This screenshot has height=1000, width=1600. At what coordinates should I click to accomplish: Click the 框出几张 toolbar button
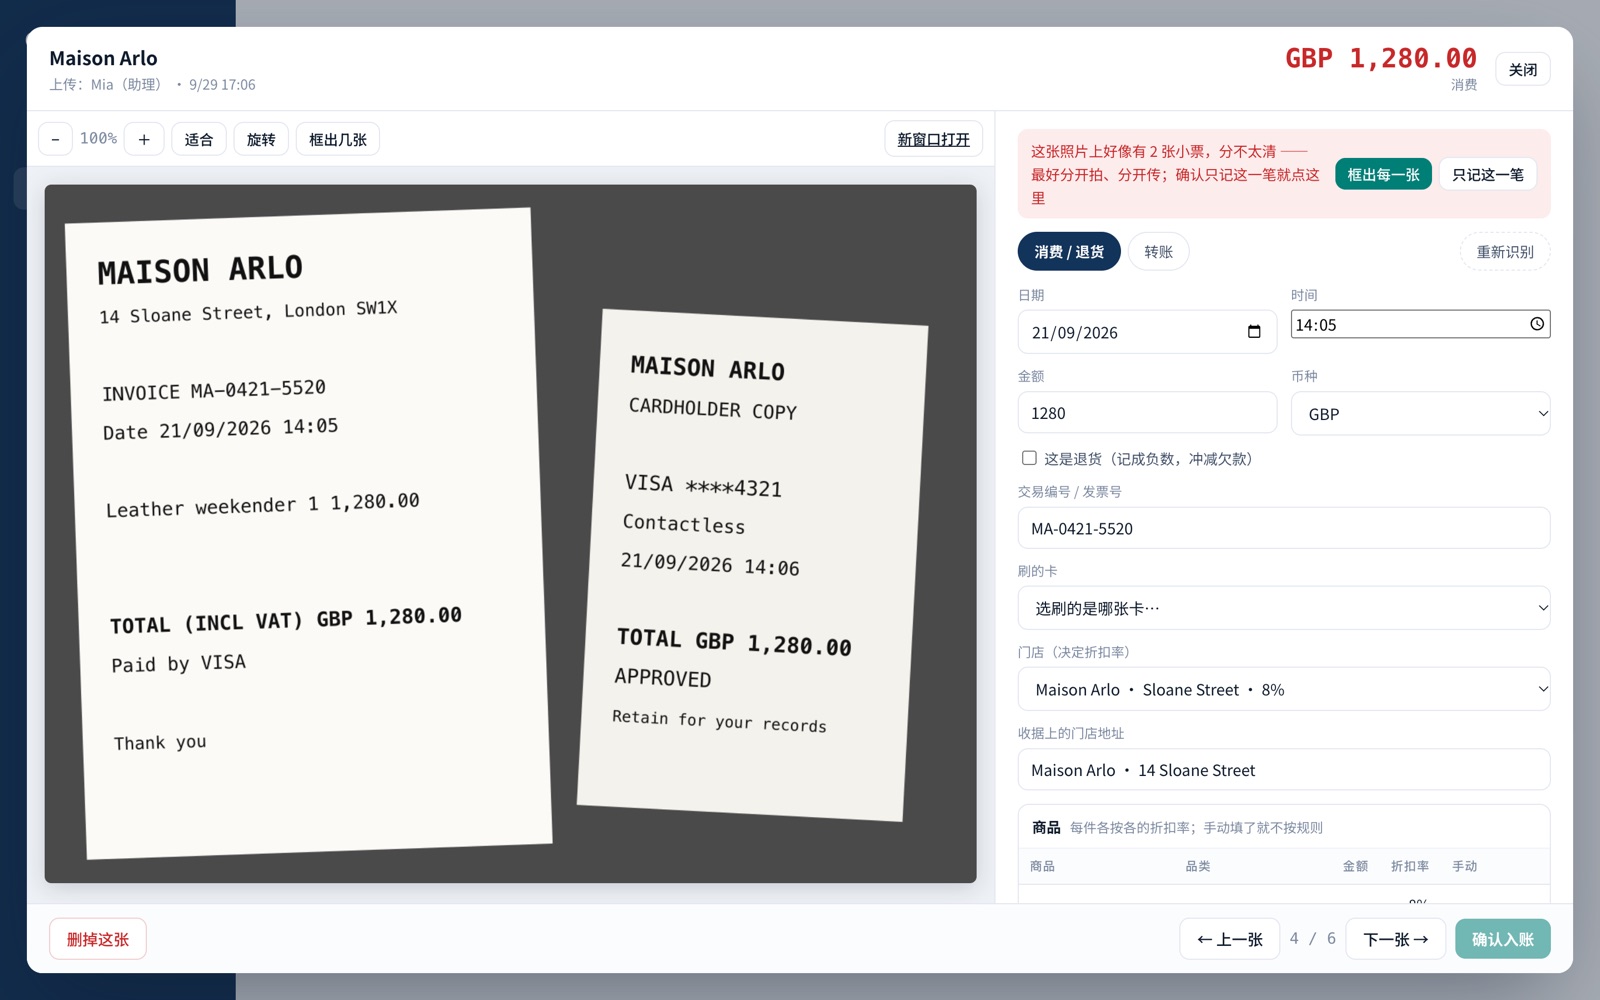tap(338, 139)
